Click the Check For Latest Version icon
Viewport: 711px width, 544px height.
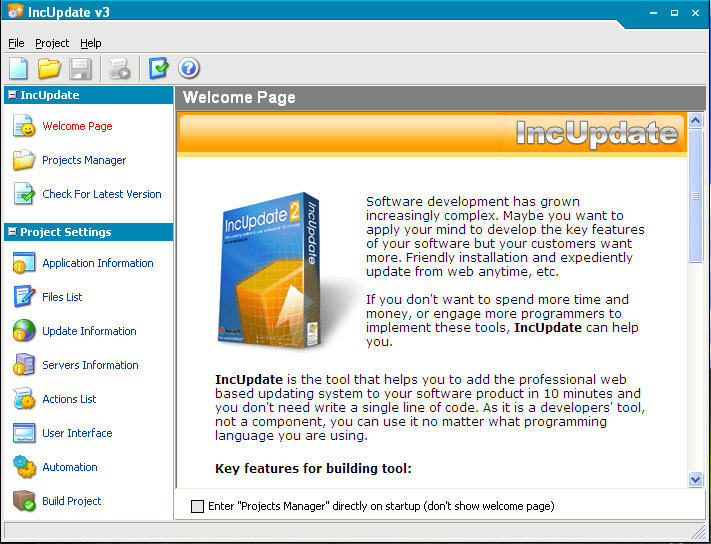[24, 194]
